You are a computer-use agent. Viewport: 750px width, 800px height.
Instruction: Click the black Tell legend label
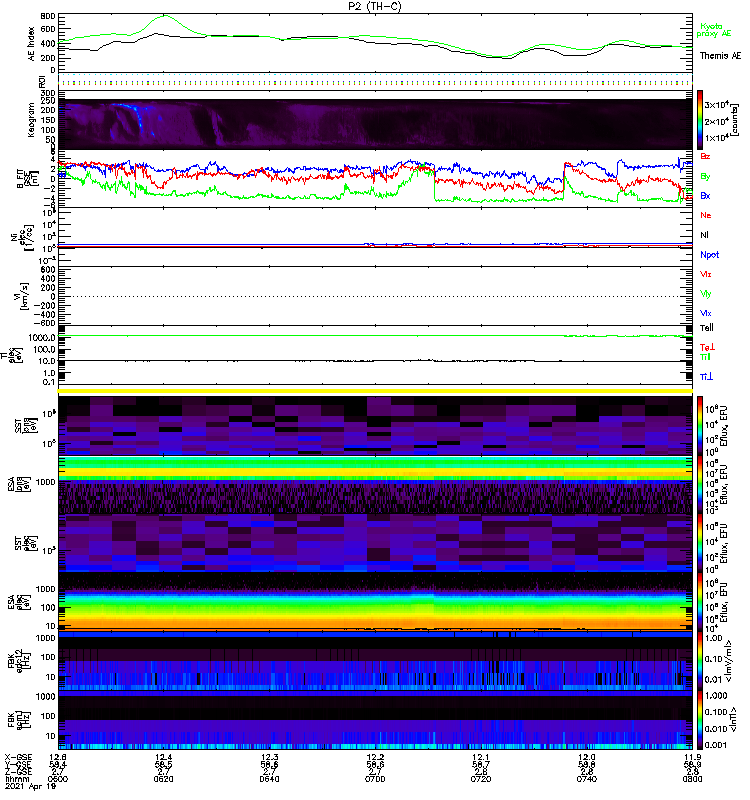tap(707, 328)
